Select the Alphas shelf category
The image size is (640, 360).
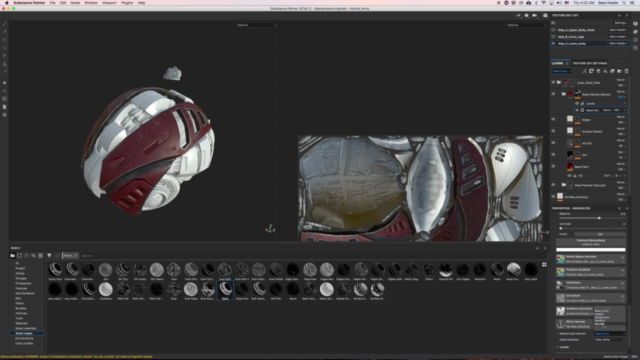[20, 273]
